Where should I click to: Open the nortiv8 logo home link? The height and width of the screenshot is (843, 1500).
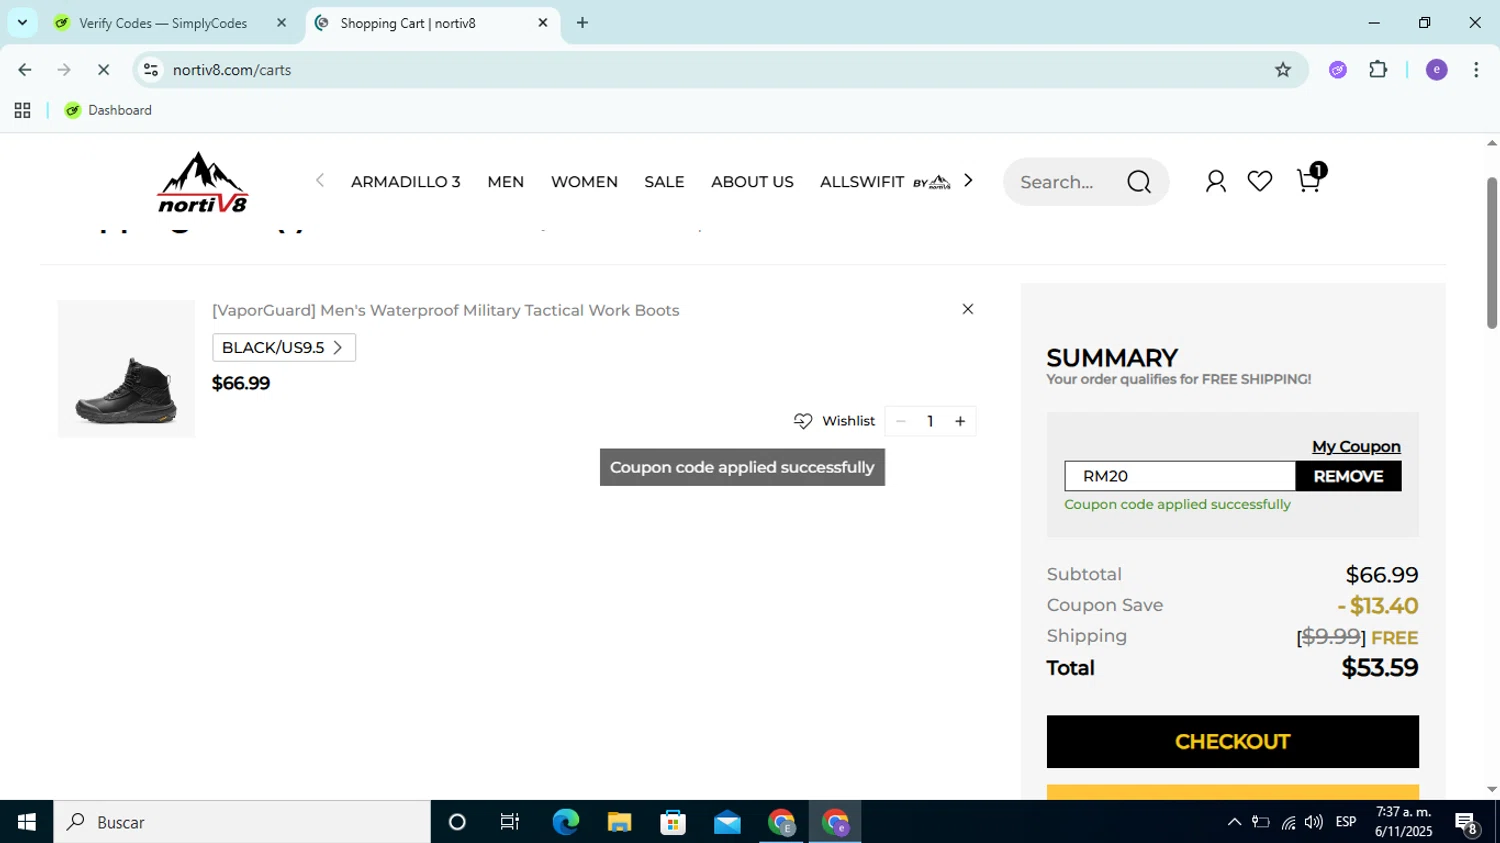(203, 182)
